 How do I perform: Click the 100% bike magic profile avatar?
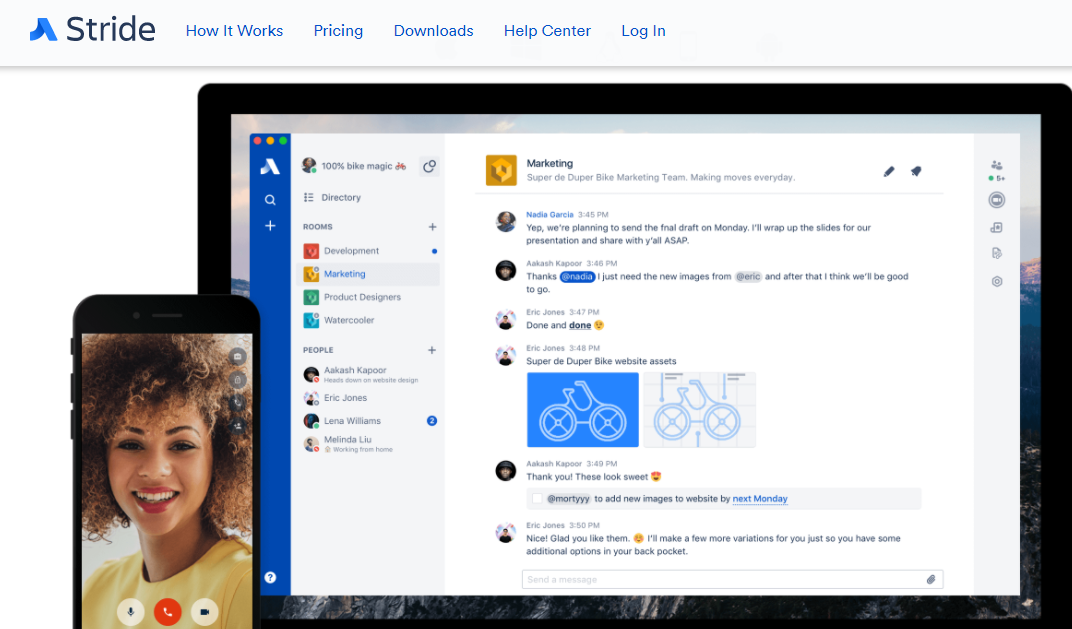[309, 165]
